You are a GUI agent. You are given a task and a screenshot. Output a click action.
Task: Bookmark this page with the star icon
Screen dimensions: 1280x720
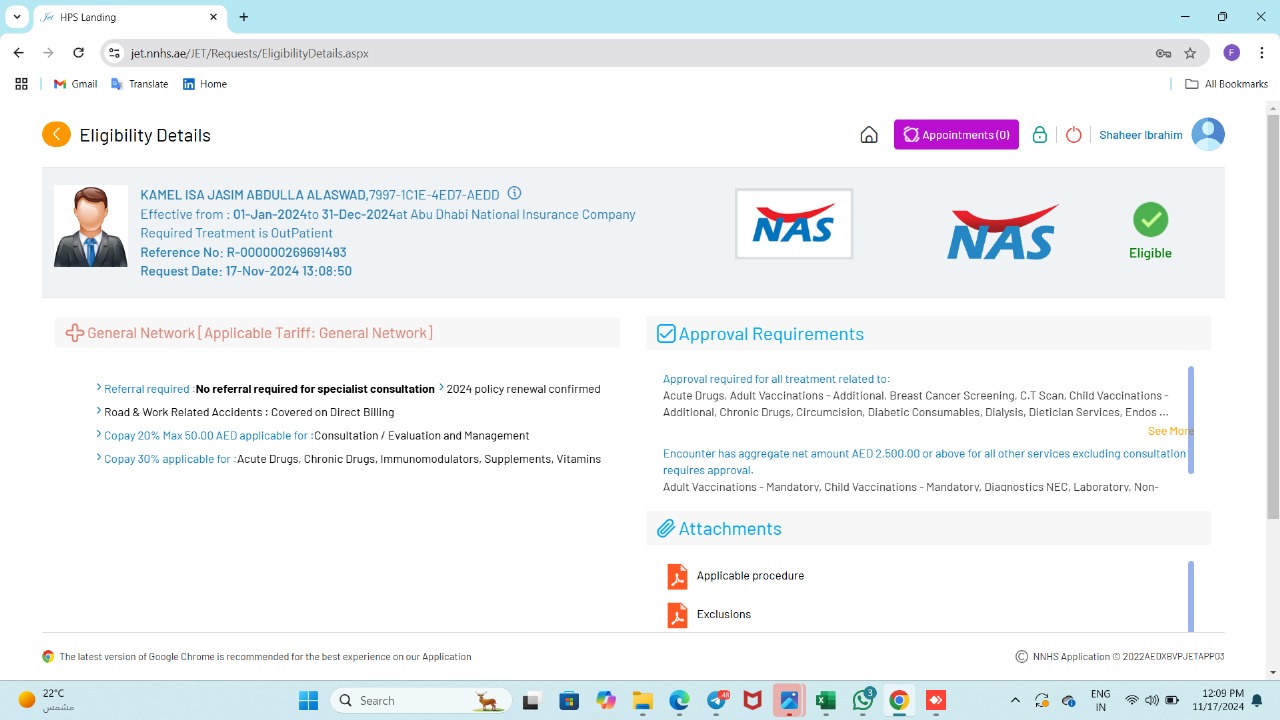(x=1190, y=53)
